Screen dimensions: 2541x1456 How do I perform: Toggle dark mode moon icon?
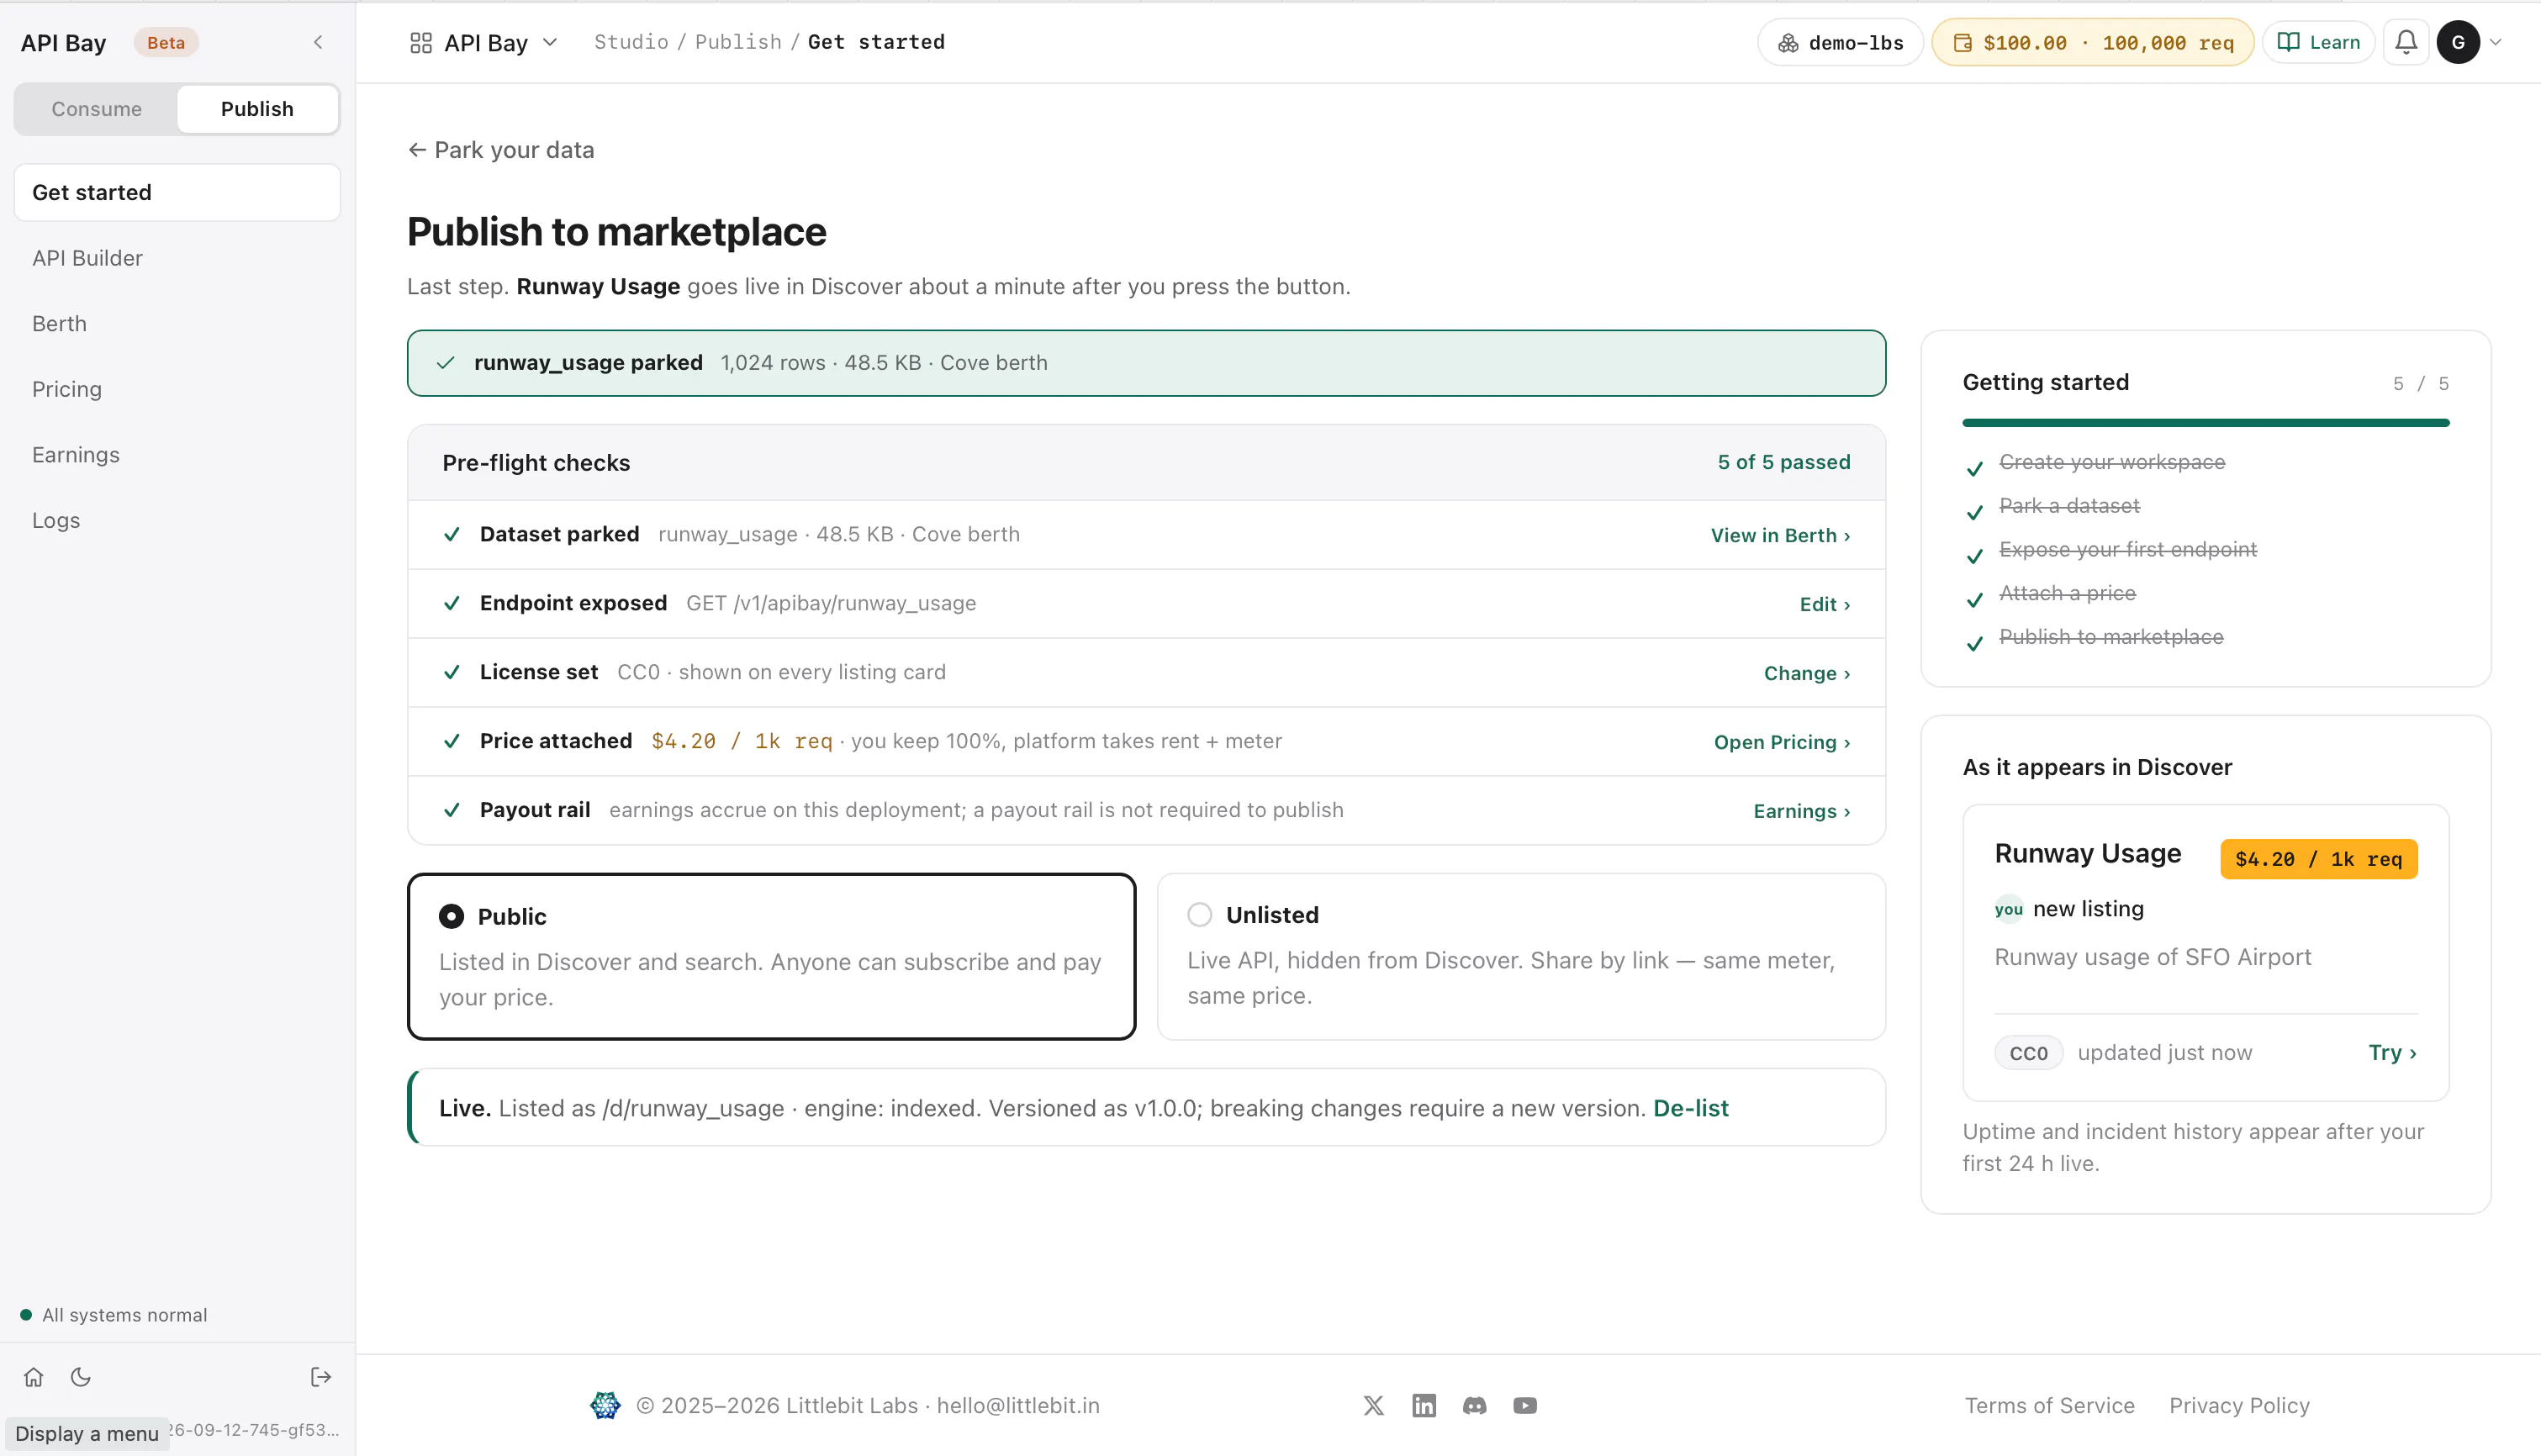coord(81,1377)
